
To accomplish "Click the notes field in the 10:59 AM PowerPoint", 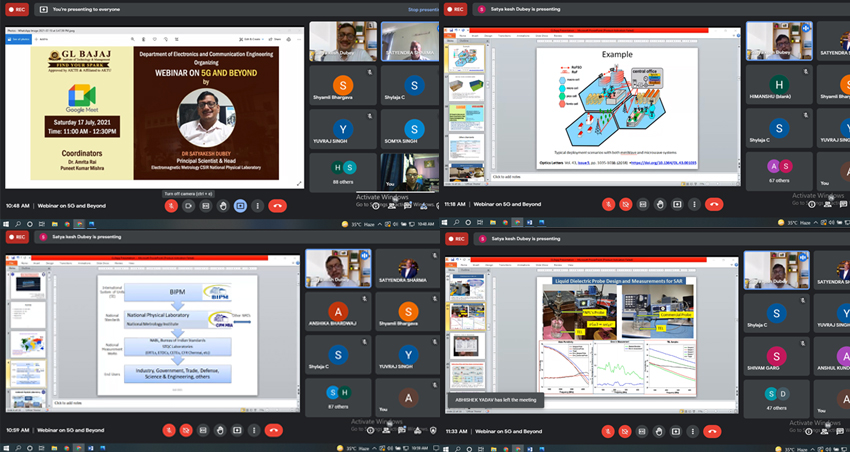I will tap(175, 403).
